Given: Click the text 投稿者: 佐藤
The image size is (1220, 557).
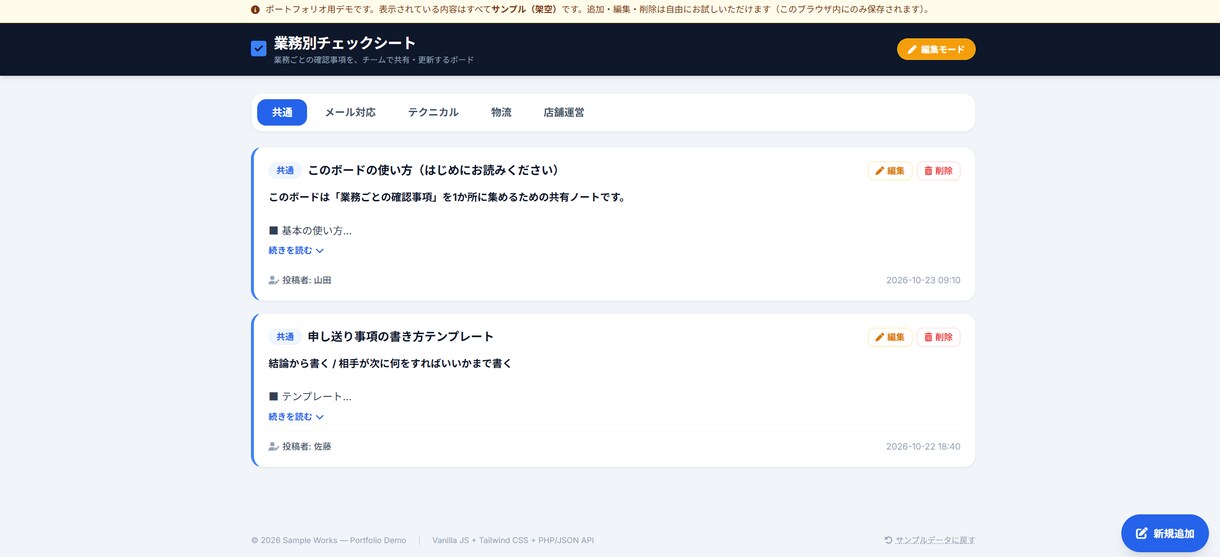Looking at the screenshot, I should tap(307, 447).
